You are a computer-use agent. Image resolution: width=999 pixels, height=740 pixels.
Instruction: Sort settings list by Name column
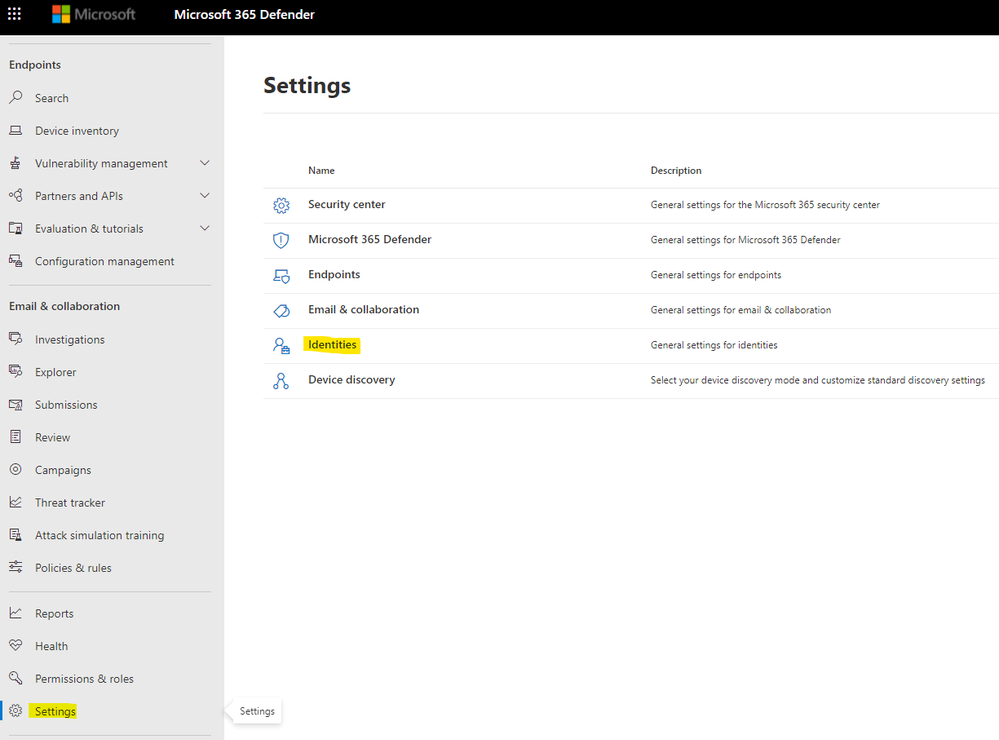pos(321,171)
